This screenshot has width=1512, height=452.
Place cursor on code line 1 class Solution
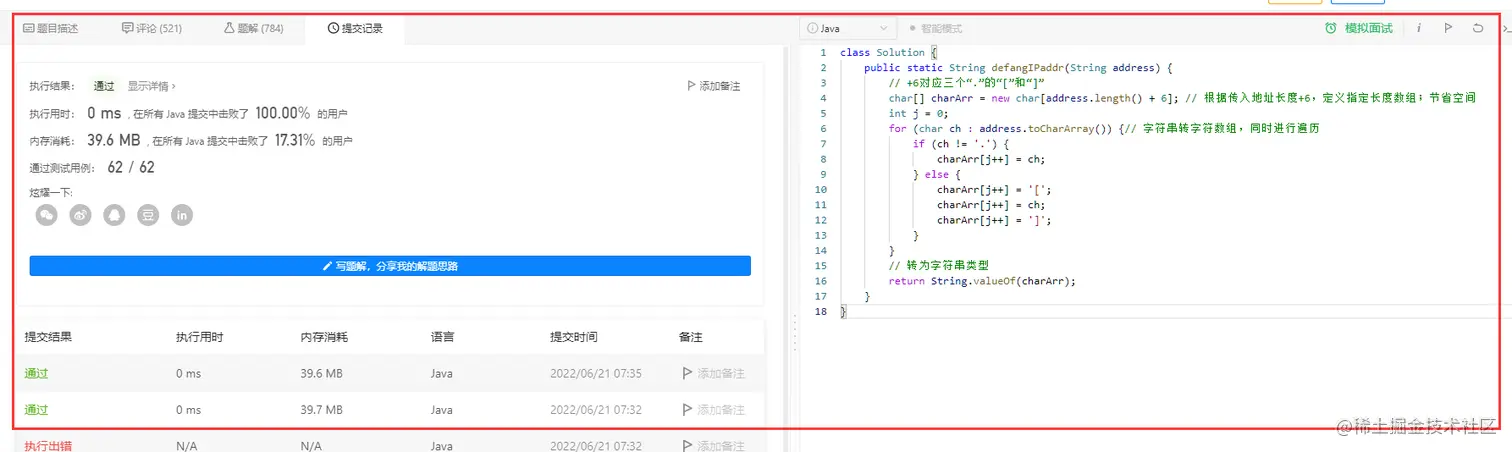pos(887,52)
